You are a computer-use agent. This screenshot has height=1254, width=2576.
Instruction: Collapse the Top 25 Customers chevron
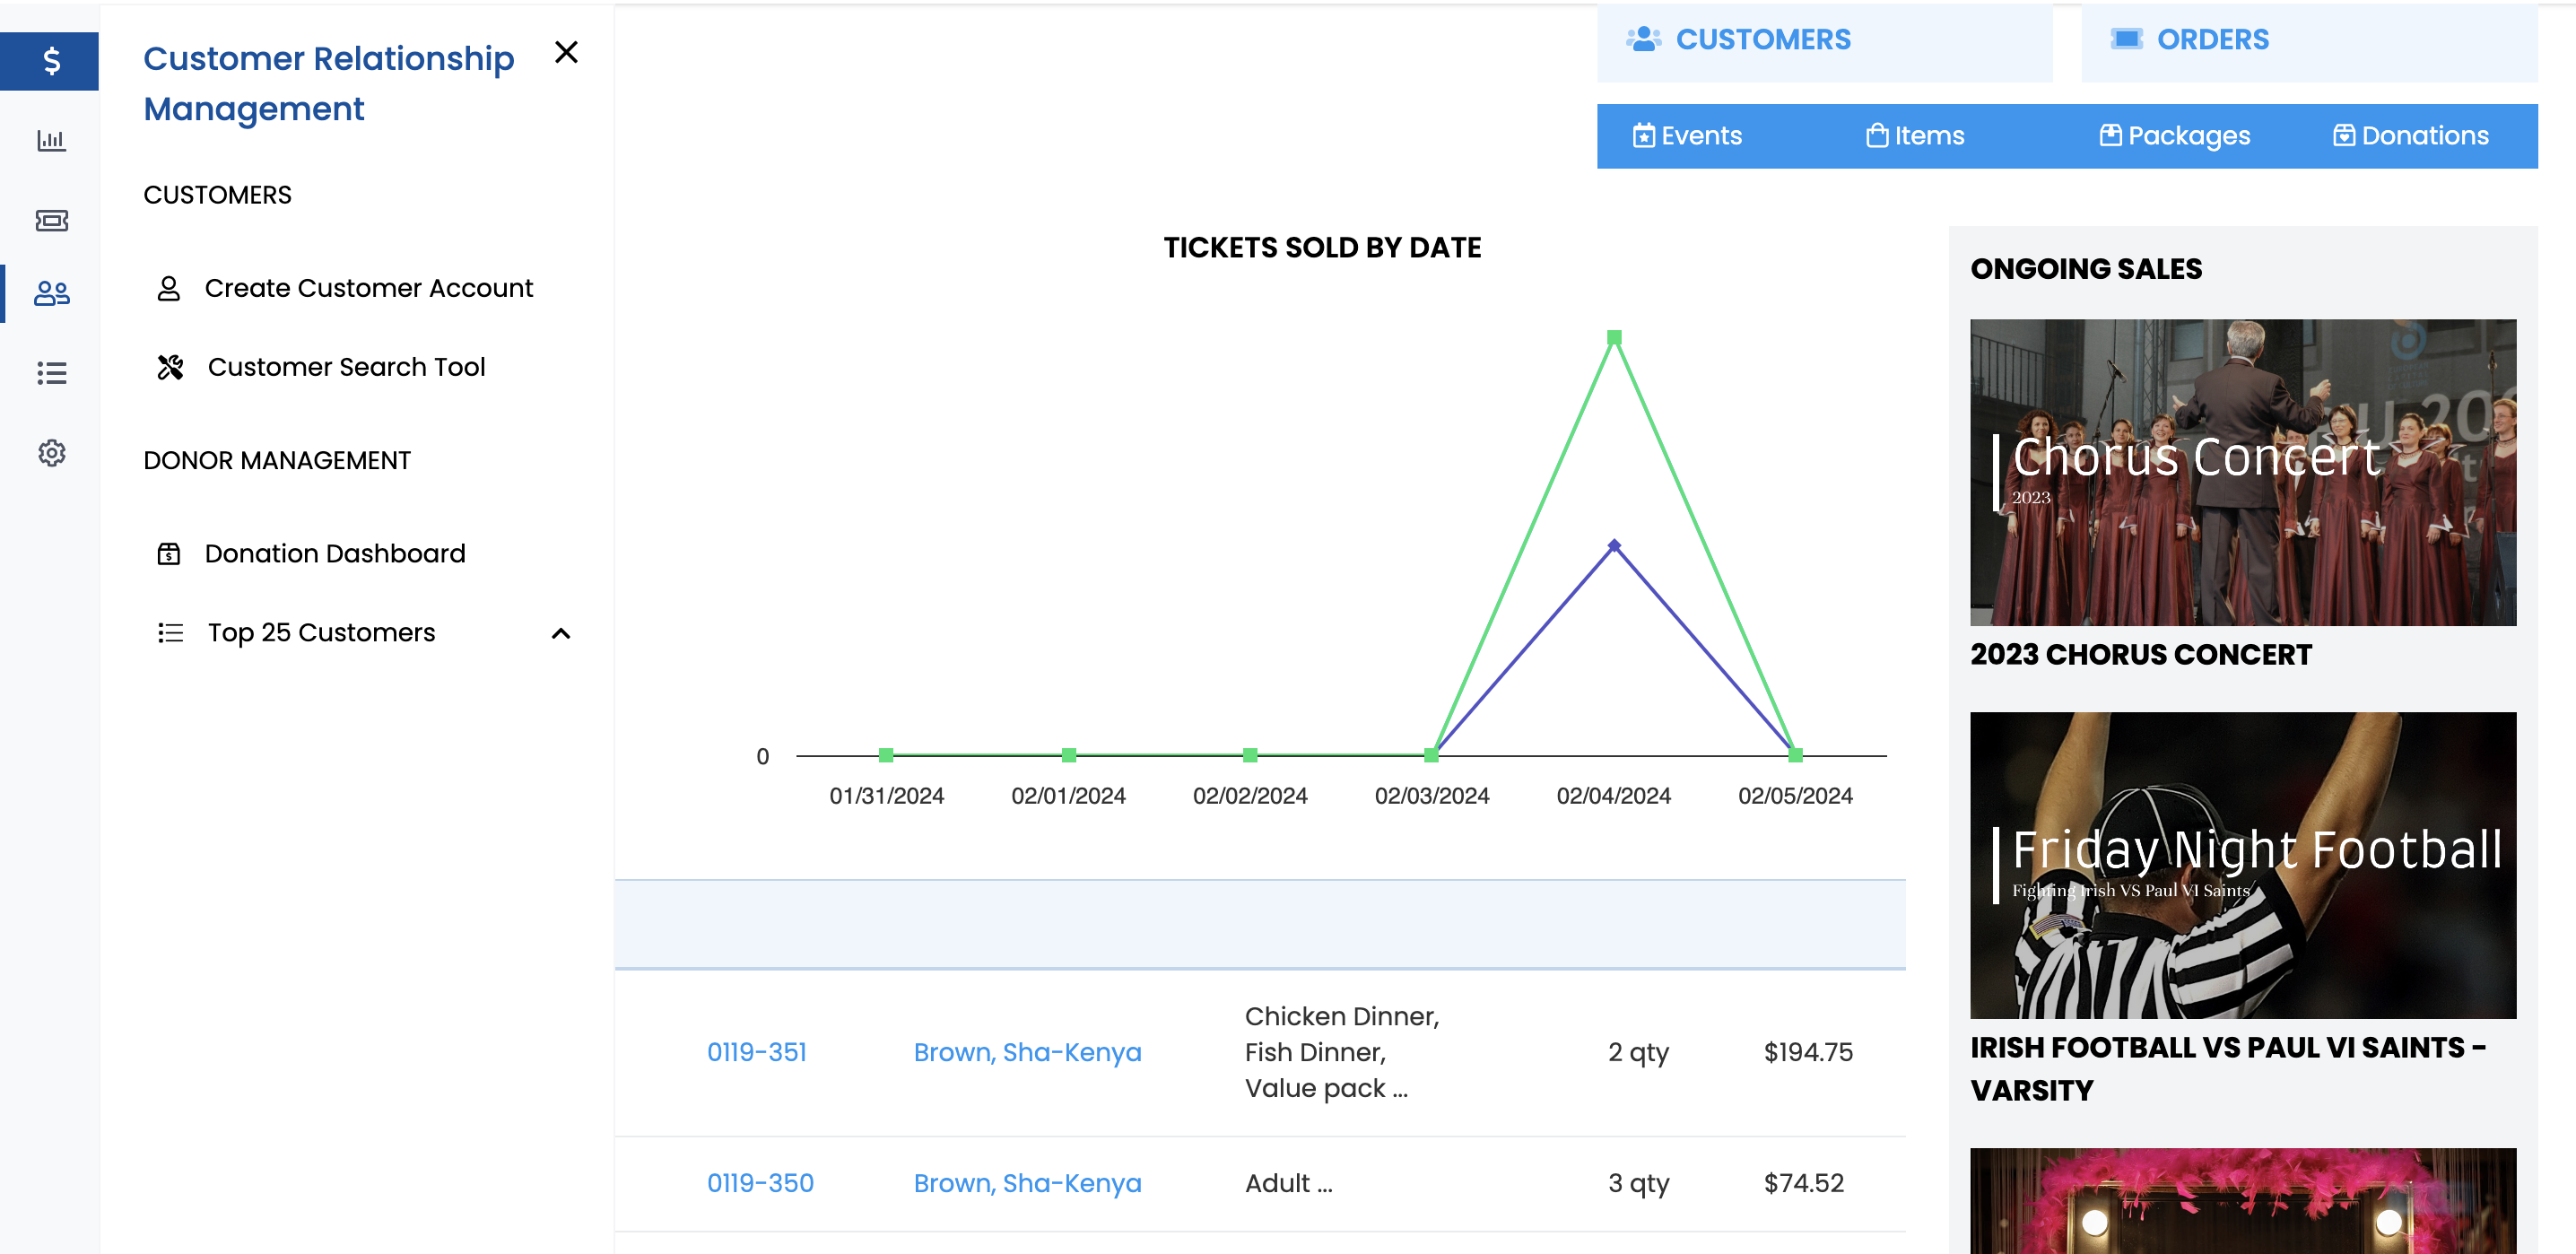pyautogui.click(x=561, y=633)
